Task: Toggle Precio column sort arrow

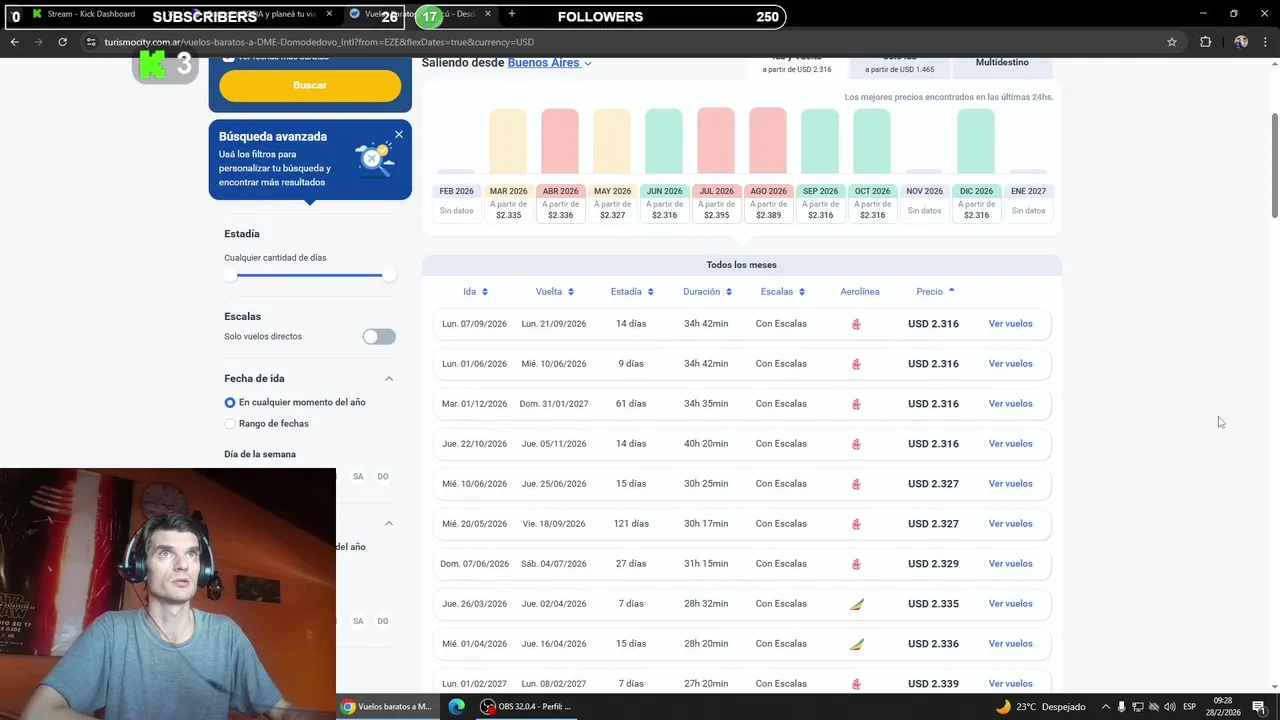Action: [951, 291]
